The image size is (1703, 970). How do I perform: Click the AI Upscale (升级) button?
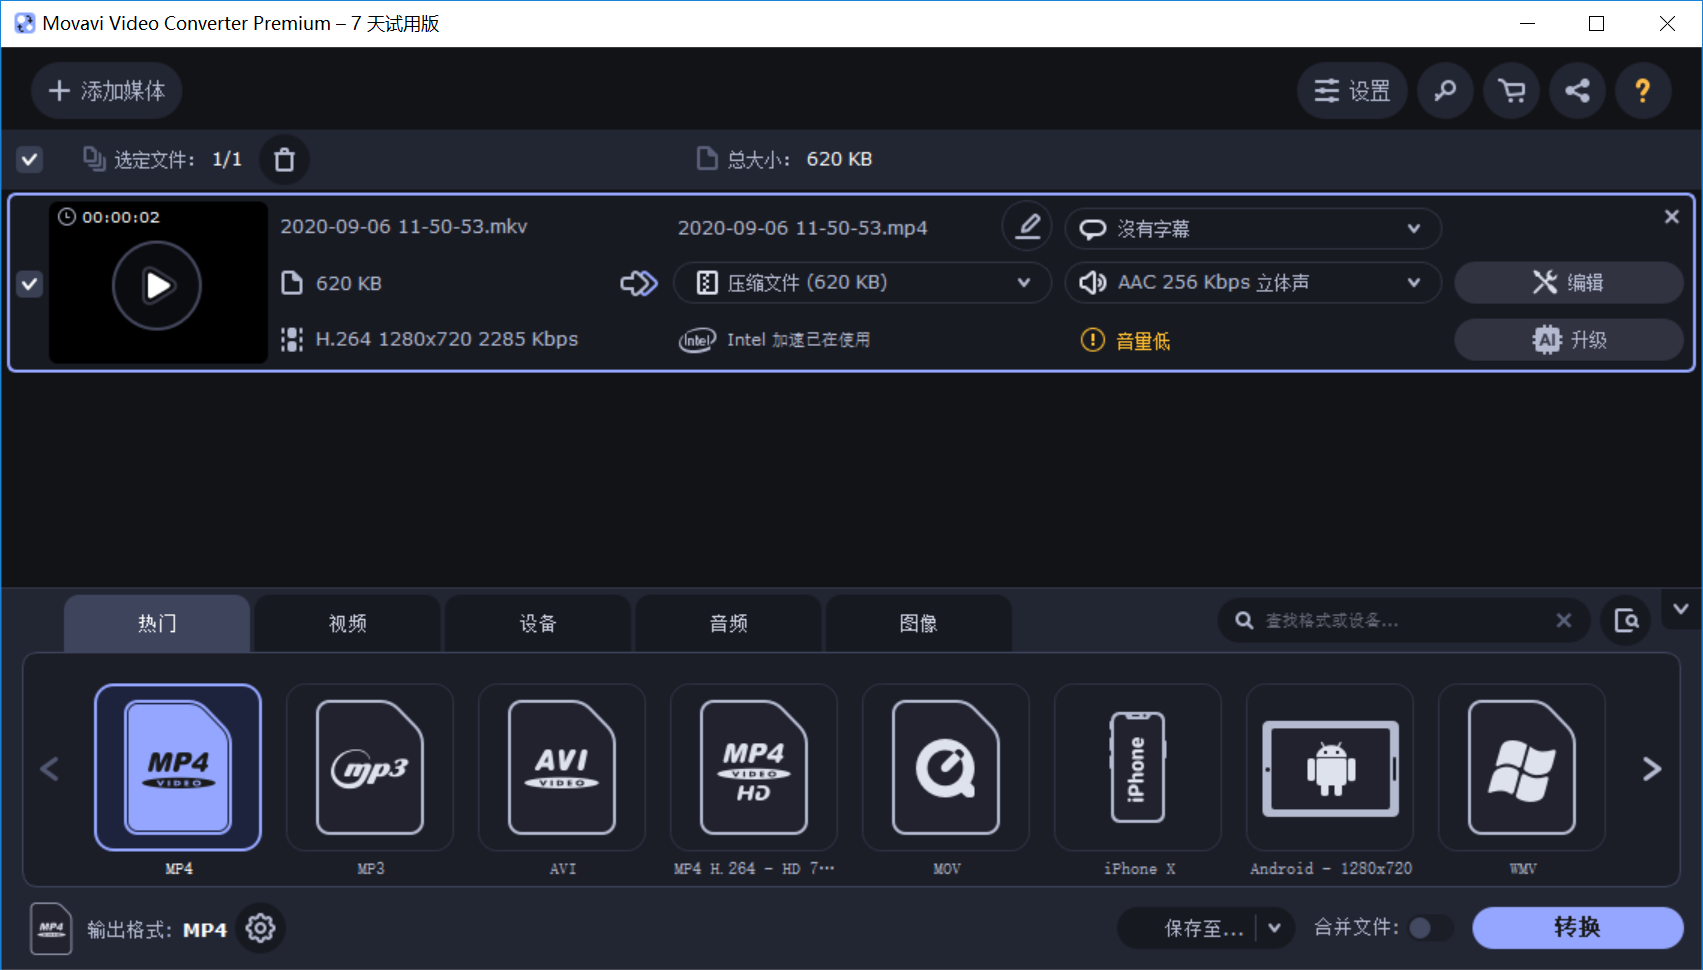coord(1568,340)
